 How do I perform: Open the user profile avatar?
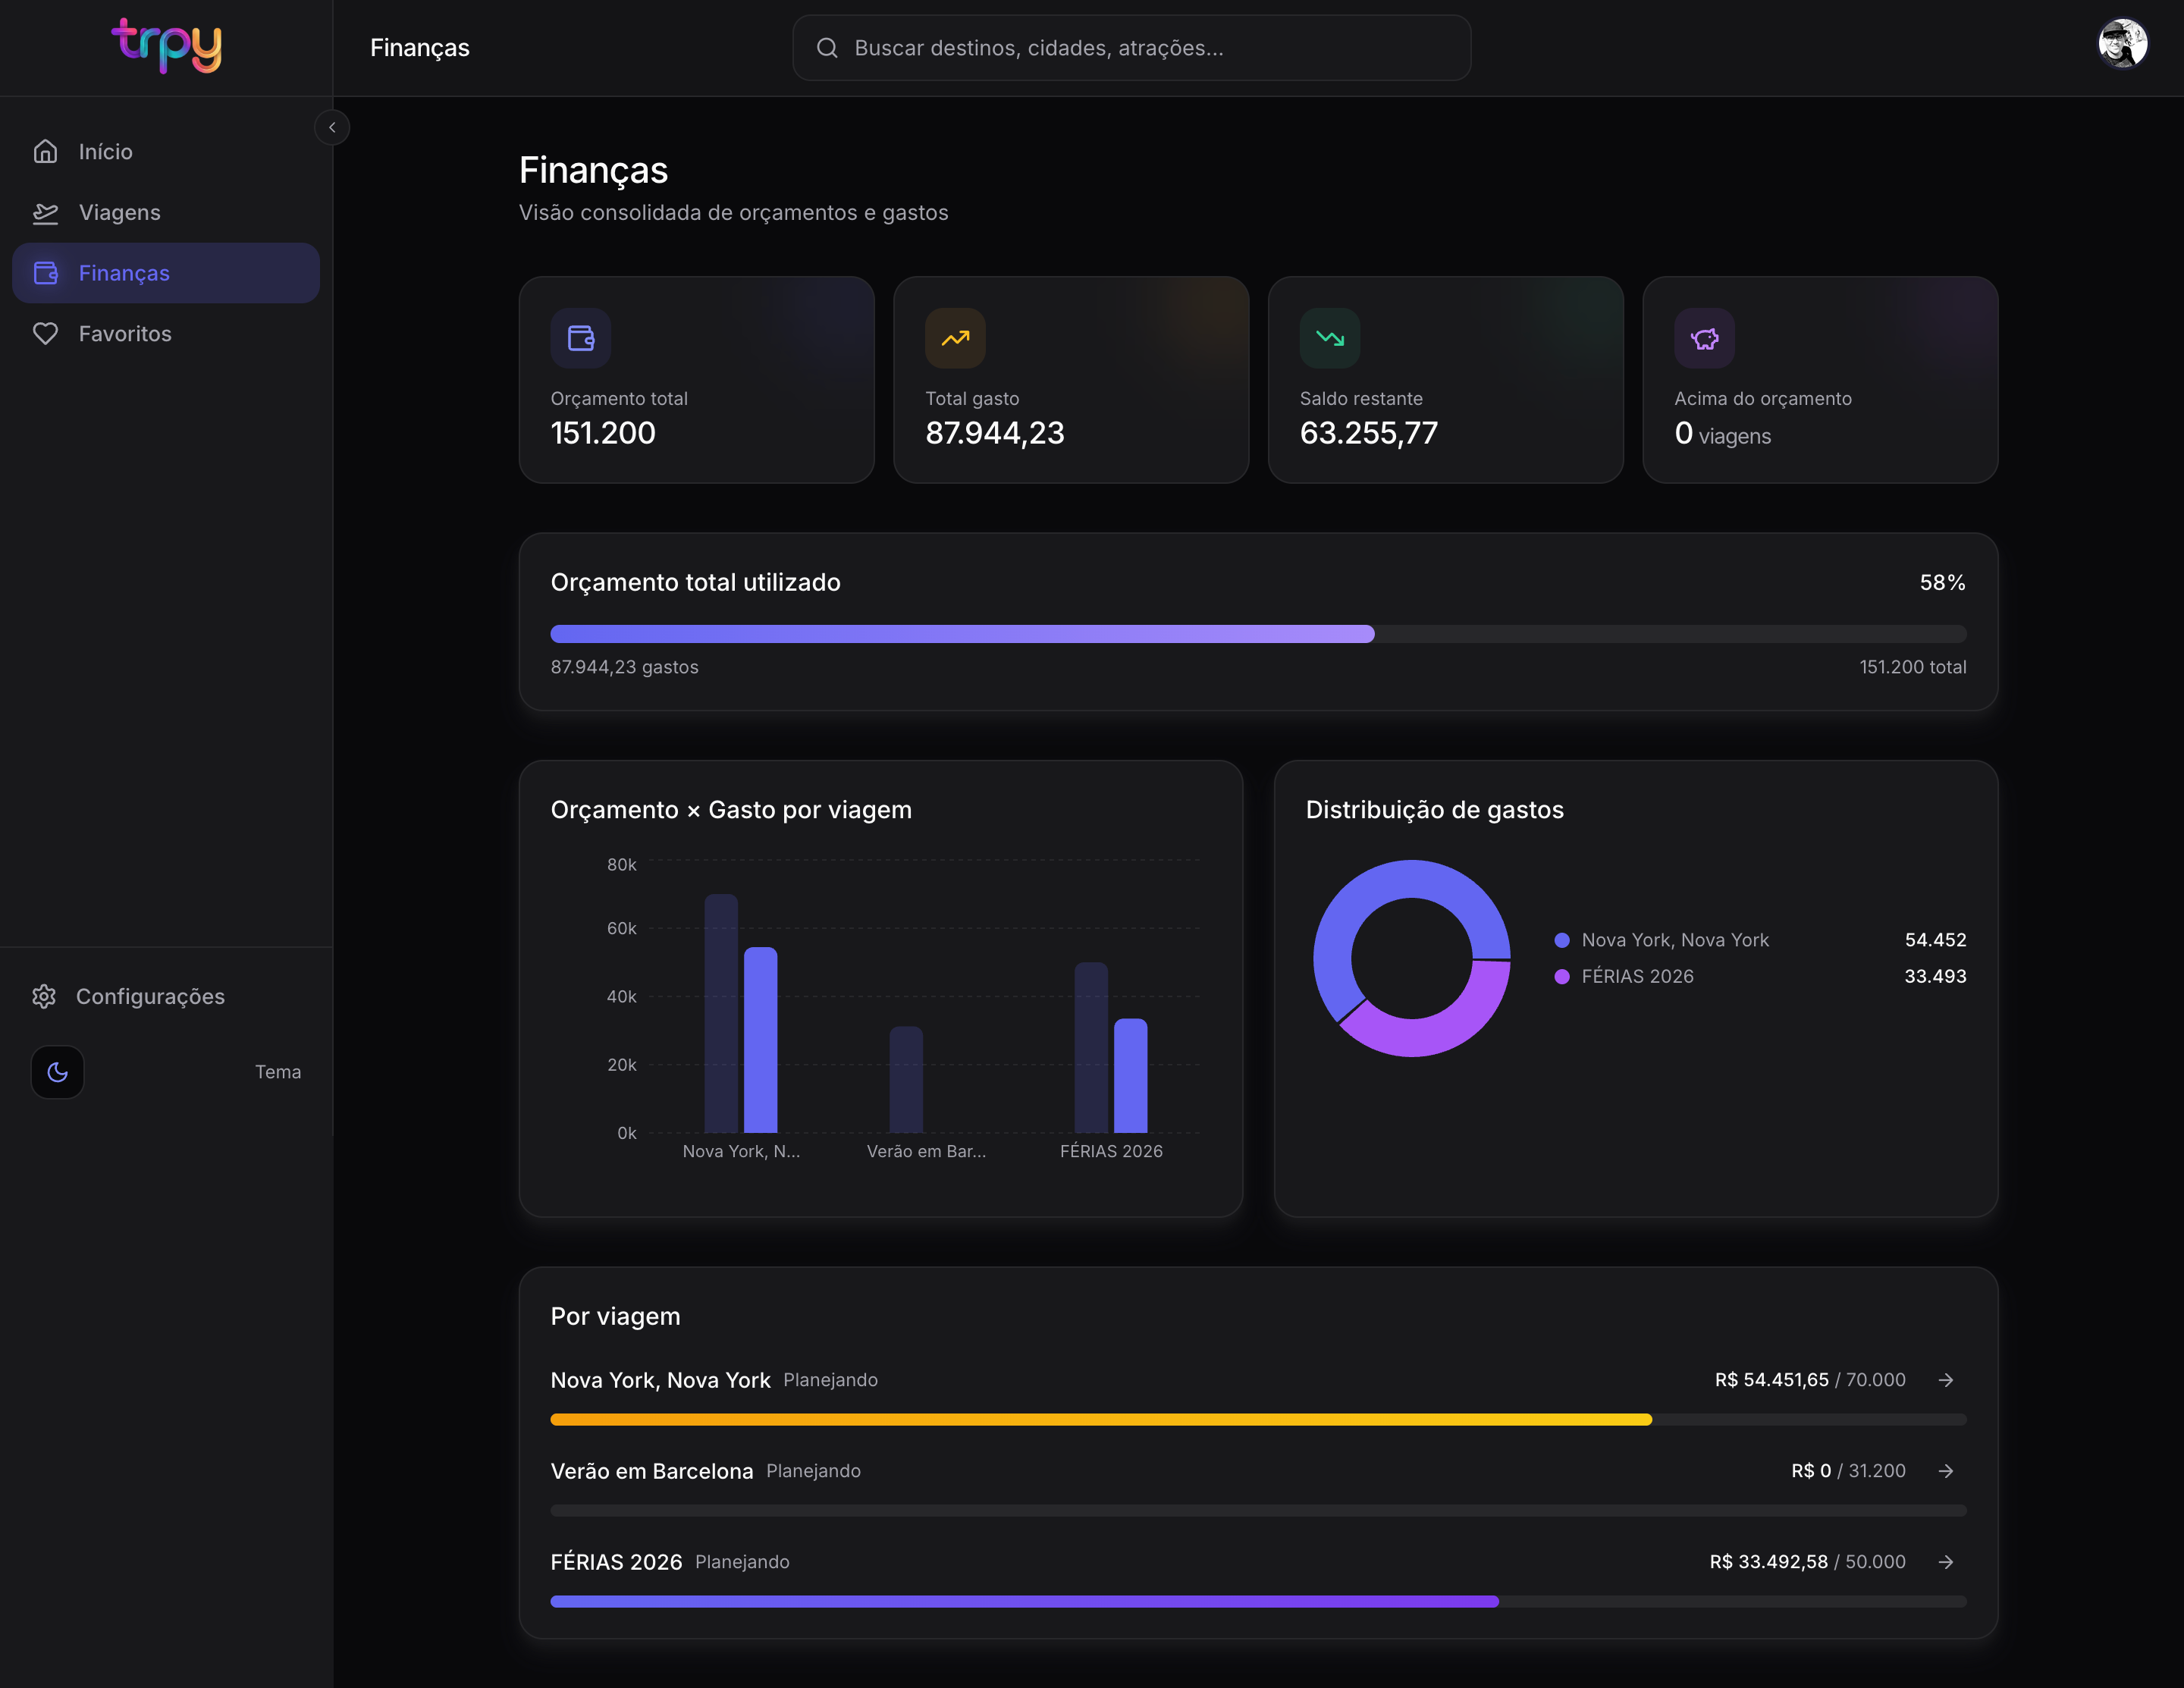pyautogui.click(x=2122, y=44)
